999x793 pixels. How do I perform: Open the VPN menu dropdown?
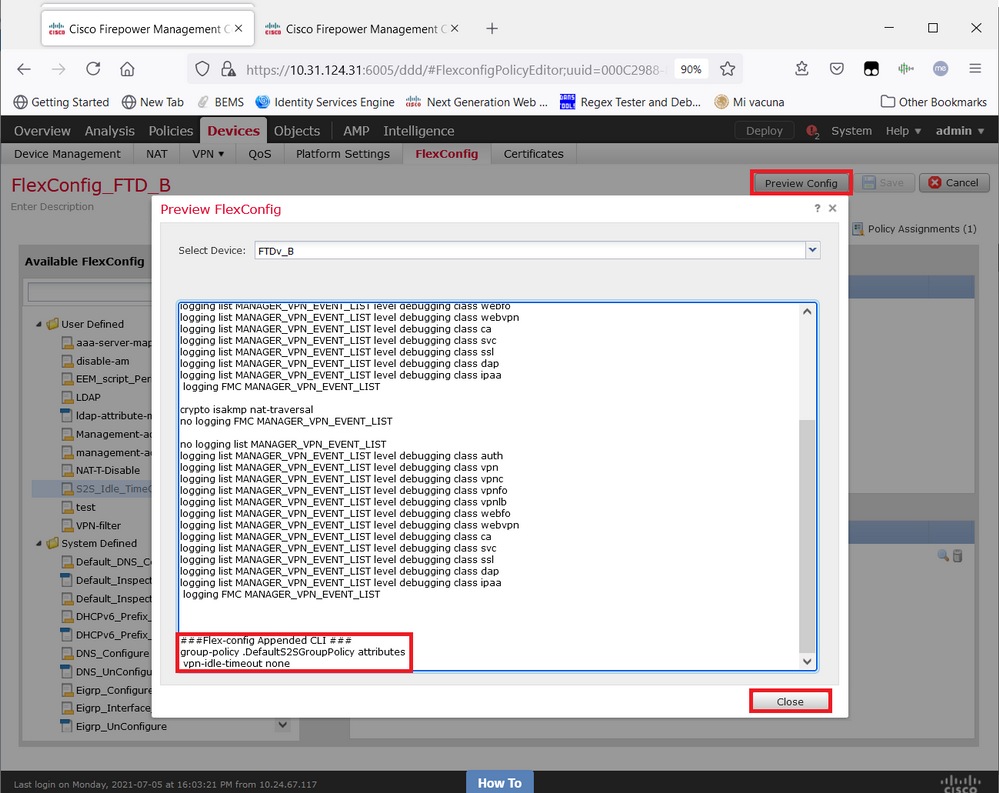coord(208,153)
